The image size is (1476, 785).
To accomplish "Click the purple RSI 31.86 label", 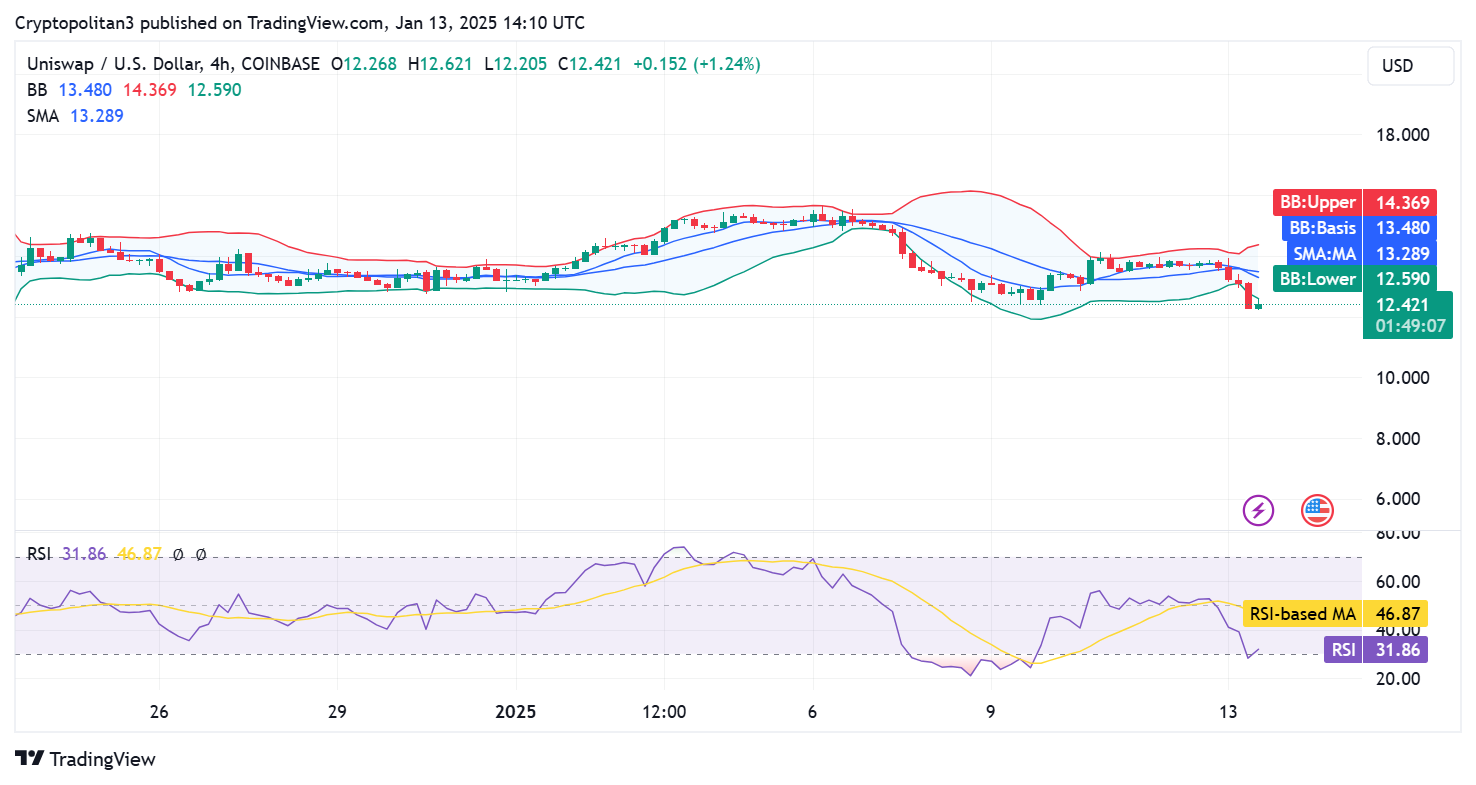I will point(1375,649).
